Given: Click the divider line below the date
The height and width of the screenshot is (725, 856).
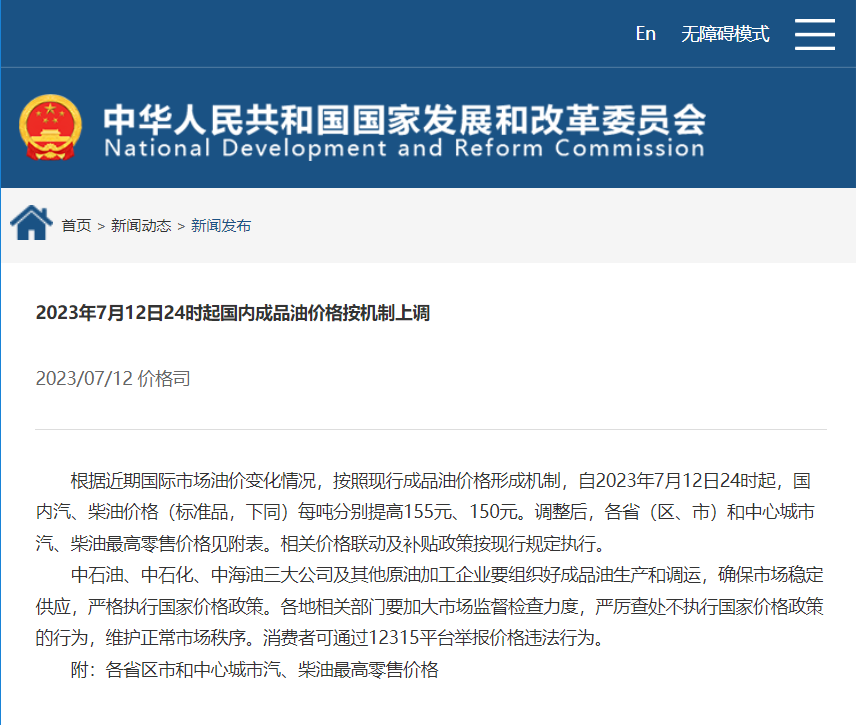Looking at the screenshot, I should [430, 430].
